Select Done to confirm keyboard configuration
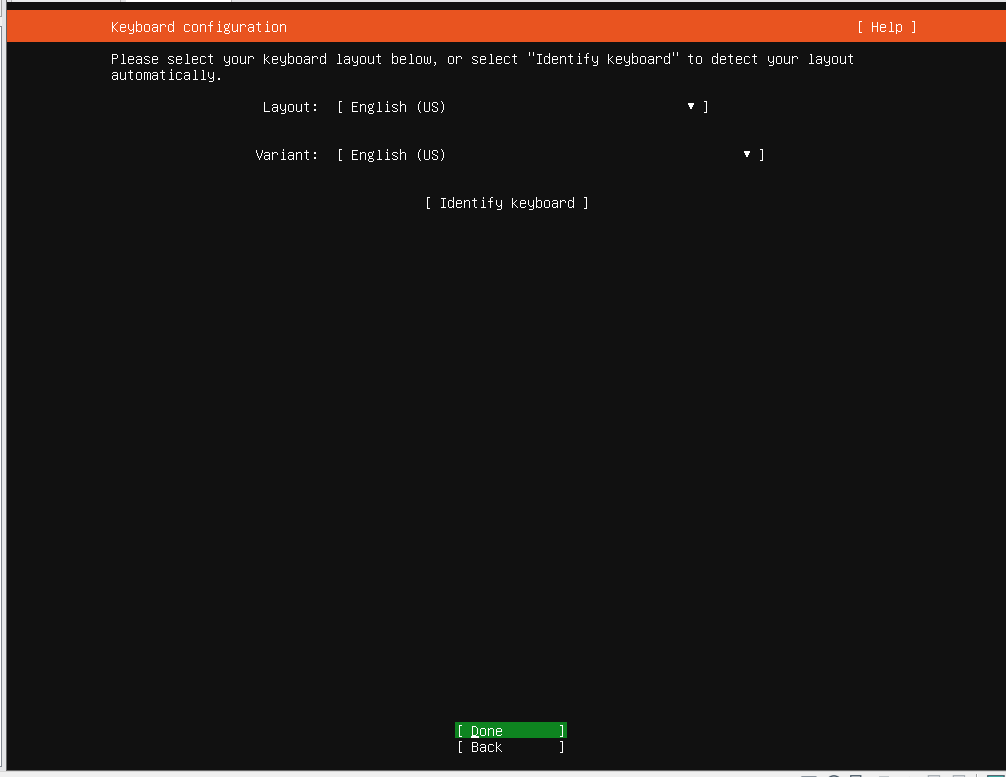This screenshot has height=777, width=1006. coord(509,731)
